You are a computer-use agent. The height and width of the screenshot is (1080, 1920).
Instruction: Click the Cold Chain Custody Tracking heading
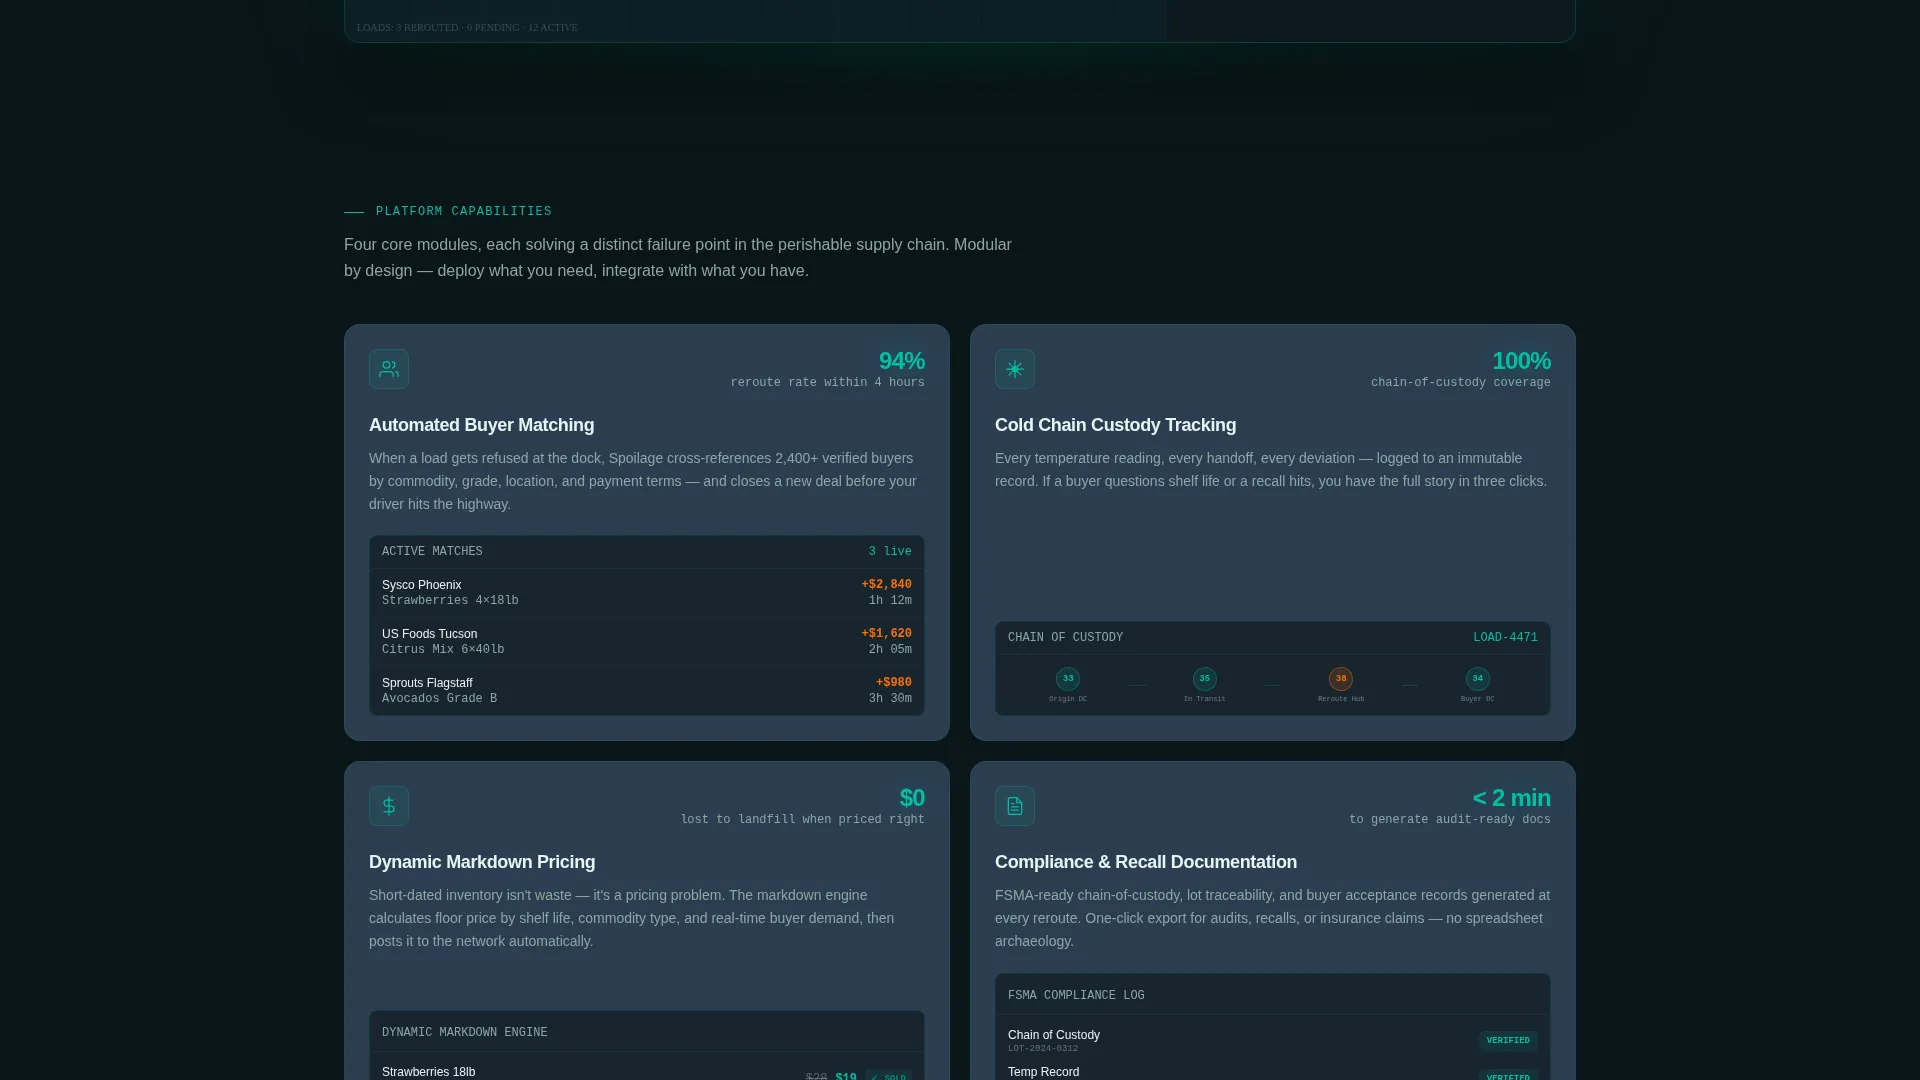[x=1115, y=425]
